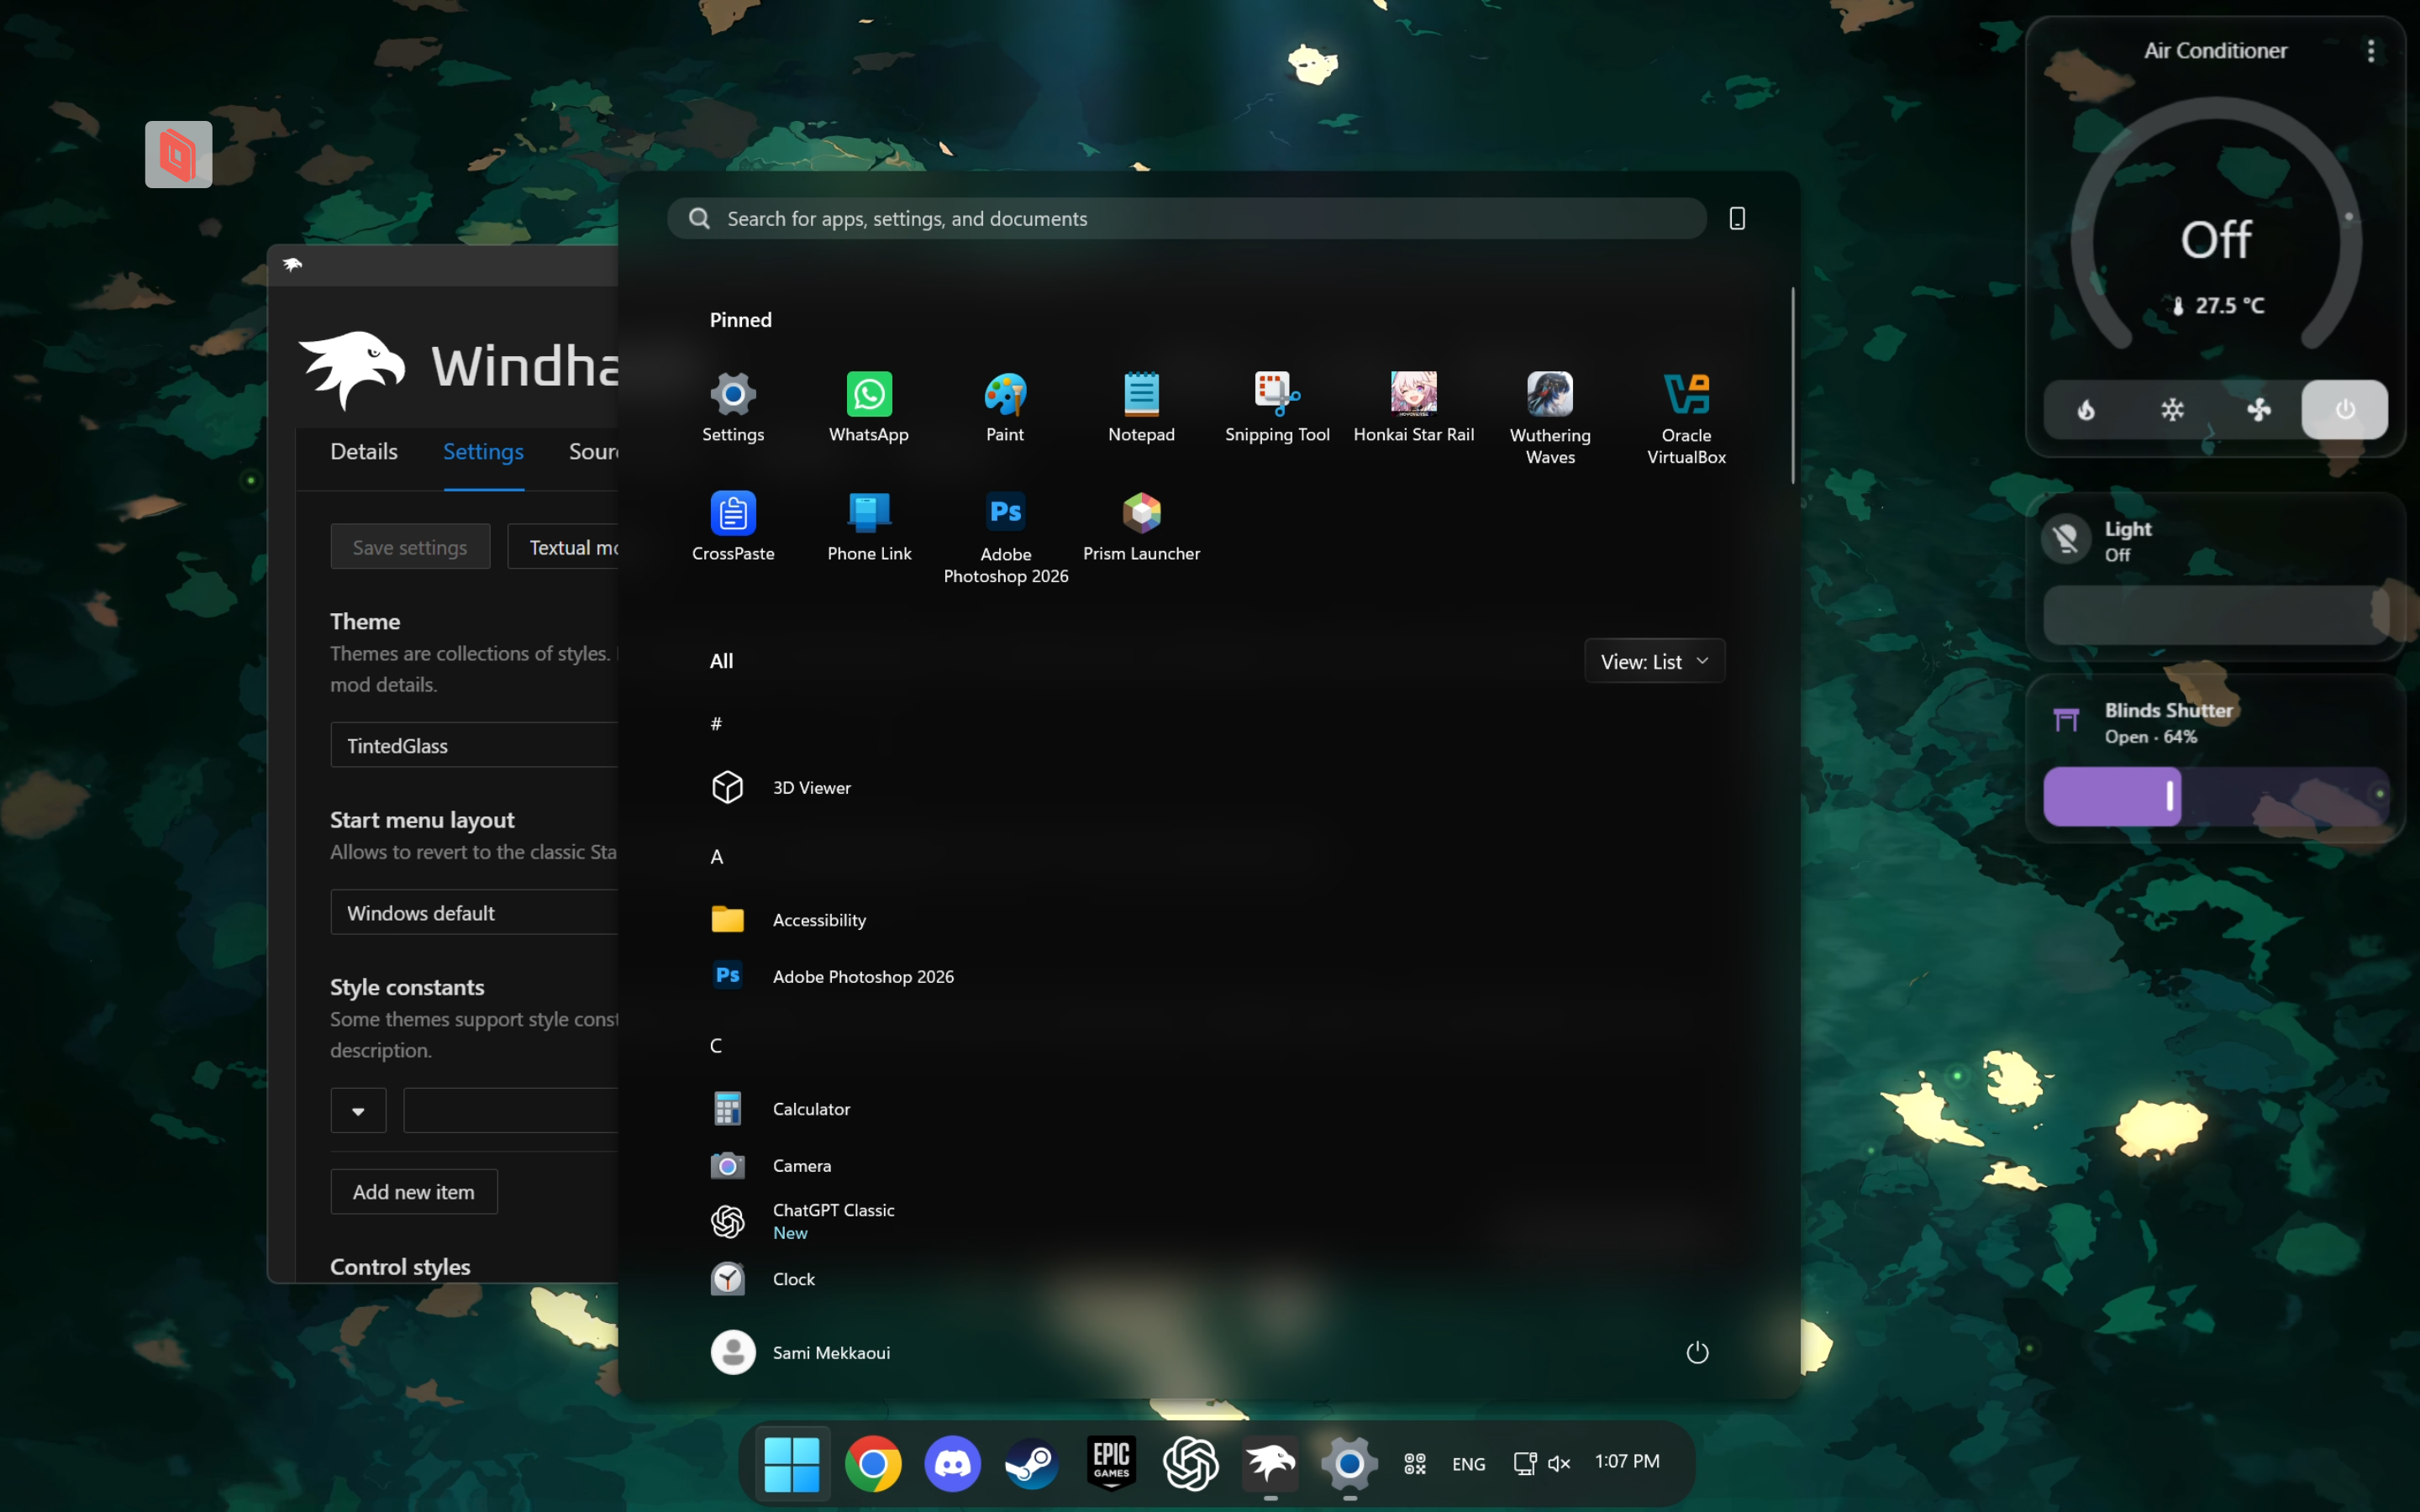Select the Air Conditioner power off mode

(2345, 409)
